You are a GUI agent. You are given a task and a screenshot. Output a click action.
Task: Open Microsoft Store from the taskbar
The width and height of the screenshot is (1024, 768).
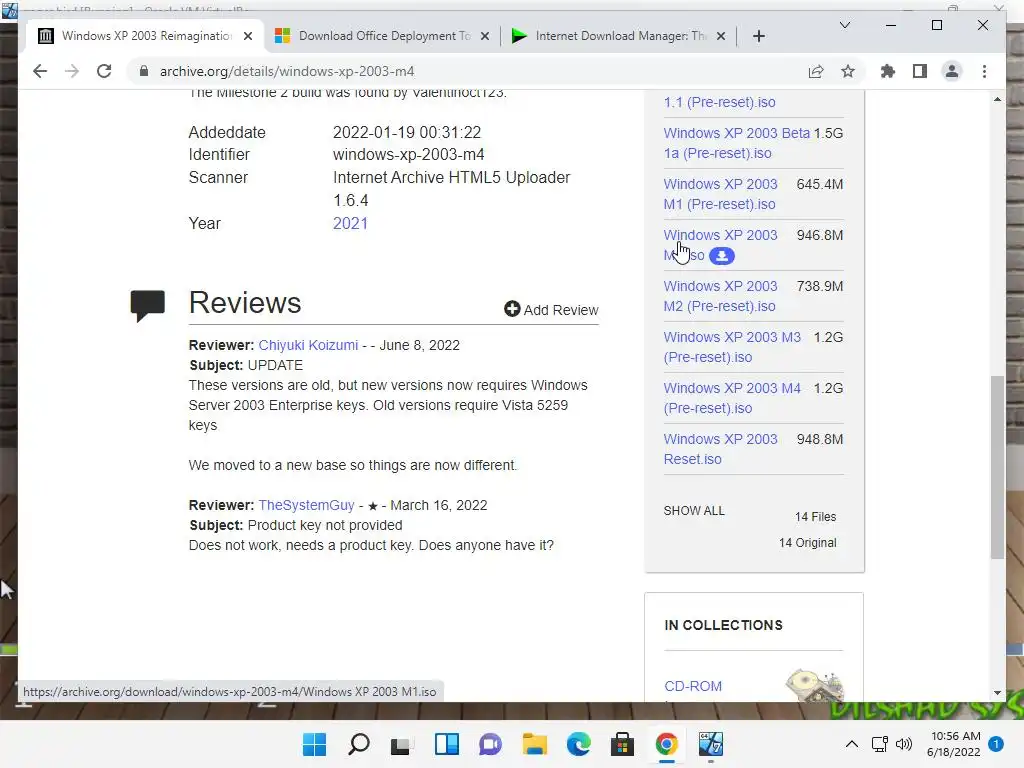point(622,744)
